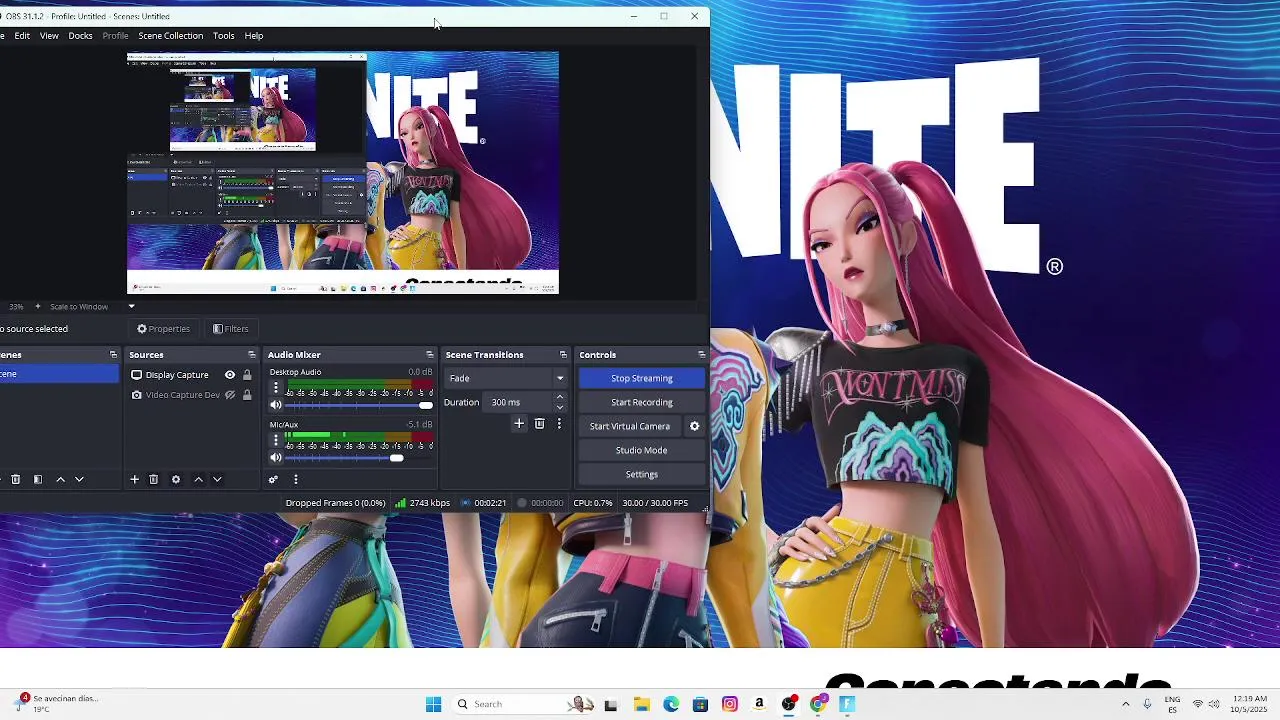Open Desktop Audio three-dot options menu
Screen dimensions: 1280x720
(x=276, y=387)
